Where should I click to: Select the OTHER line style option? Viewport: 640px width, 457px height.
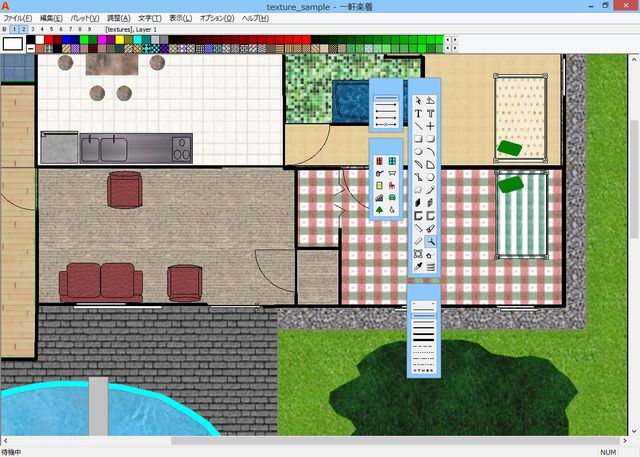[x=424, y=370]
